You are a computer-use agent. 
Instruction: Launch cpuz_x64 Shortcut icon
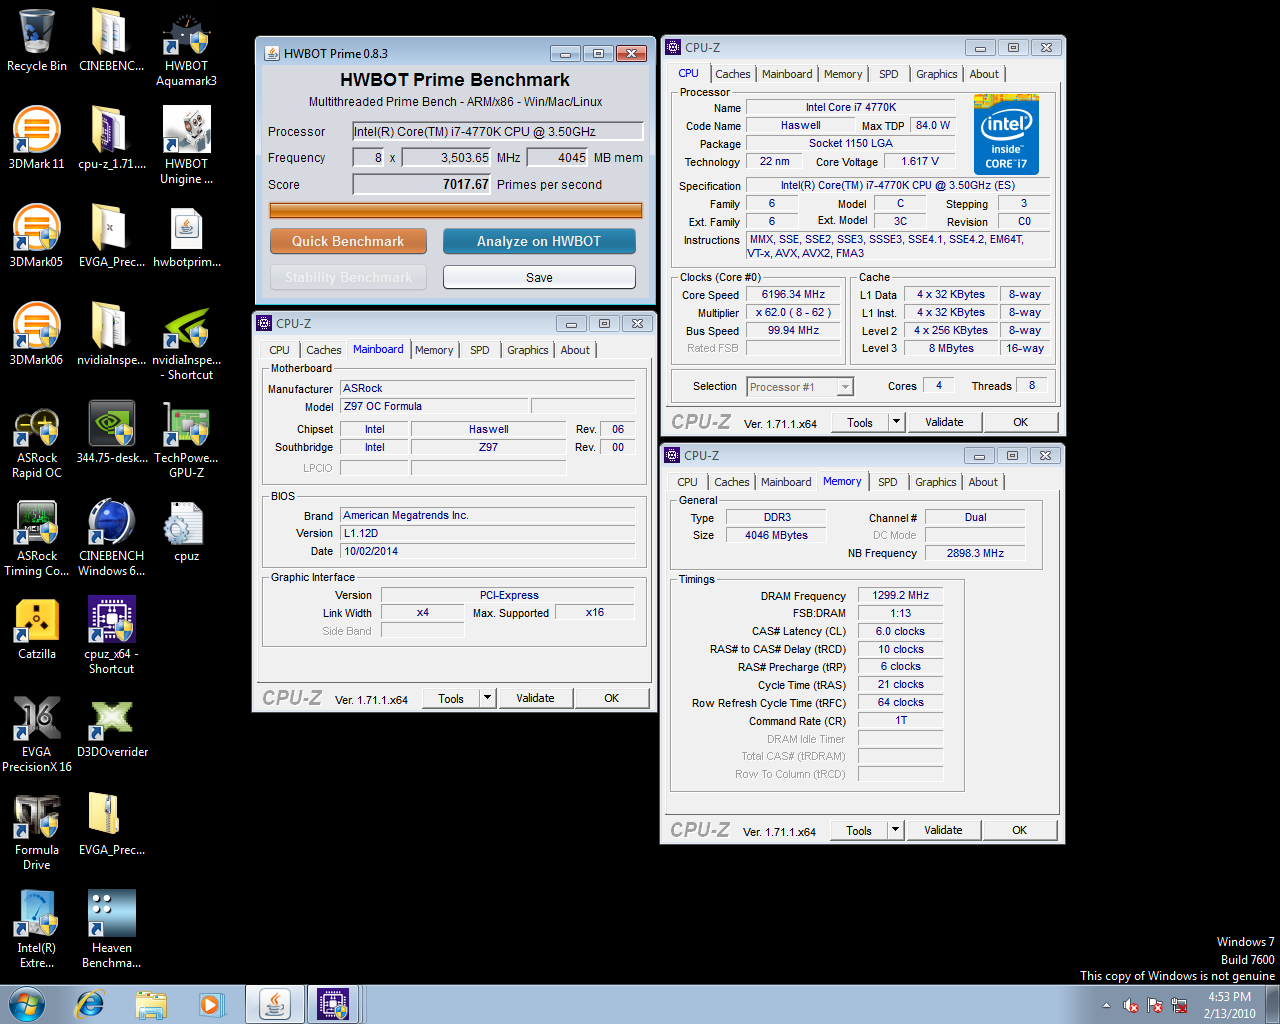point(111,637)
